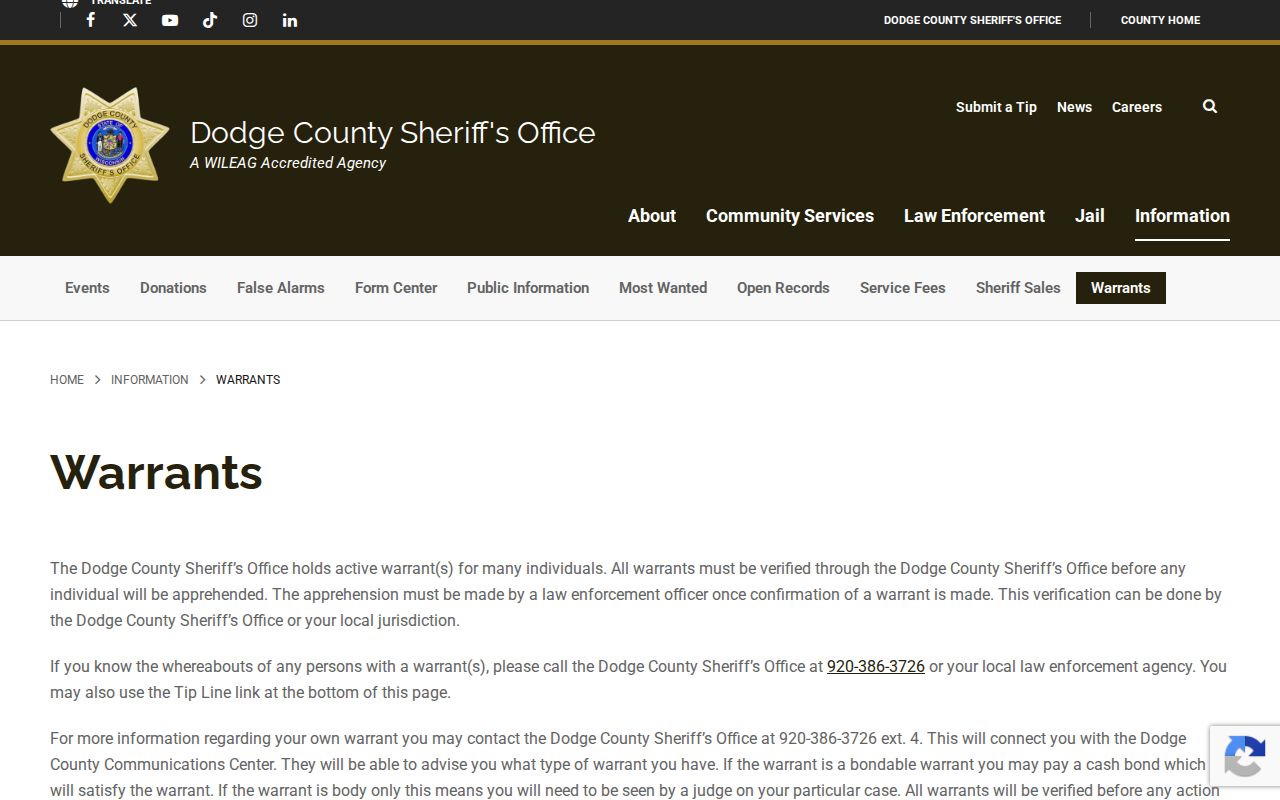Select the Most Wanted tab
Image resolution: width=1280 pixels, height=800 pixels.
[x=663, y=288]
